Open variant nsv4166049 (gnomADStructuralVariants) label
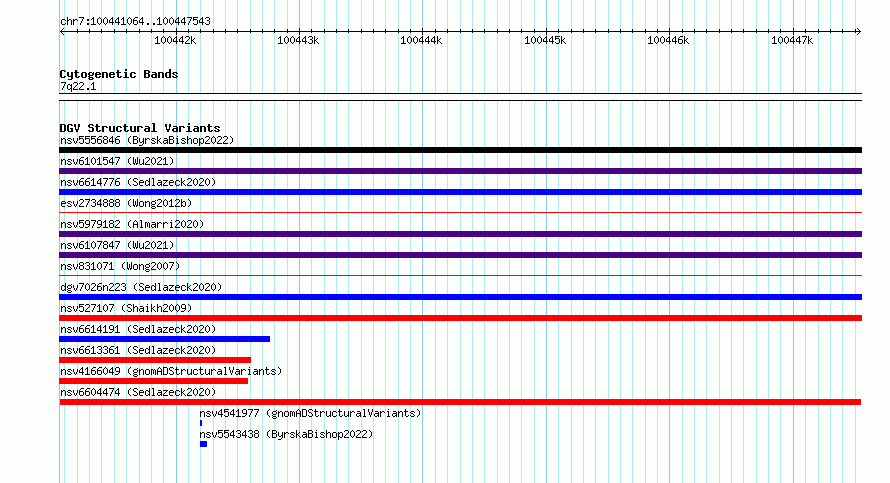The image size is (890, 483). pyautogui.click(x=171, y=371)
